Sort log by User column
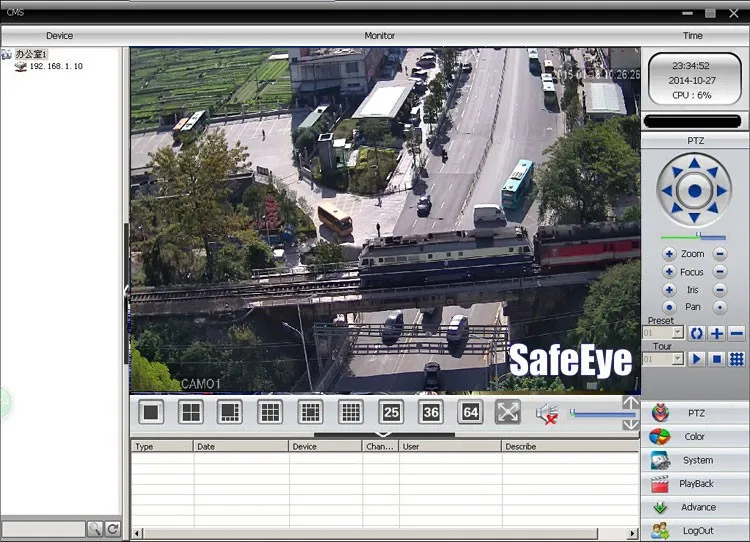The width and height of the screenshot is (750, 542). tap(450, 446)
